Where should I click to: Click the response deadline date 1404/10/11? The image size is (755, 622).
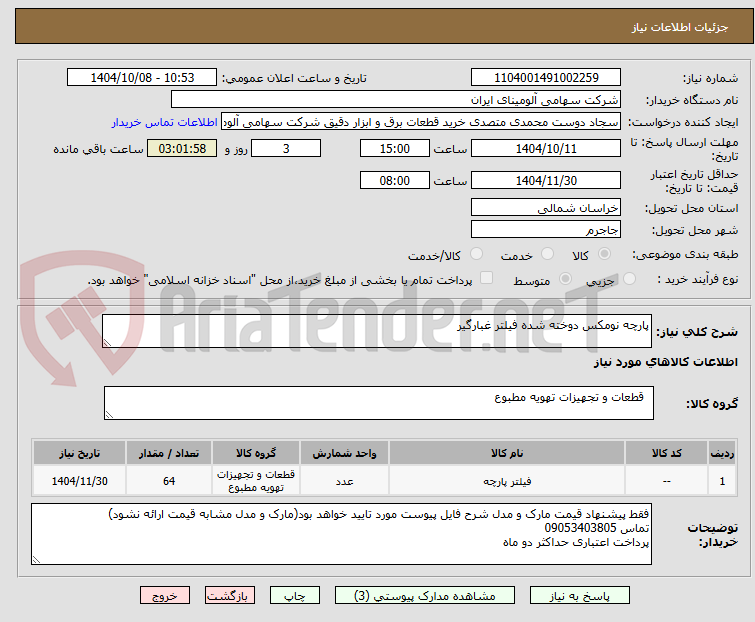click(x=546, y=148)
